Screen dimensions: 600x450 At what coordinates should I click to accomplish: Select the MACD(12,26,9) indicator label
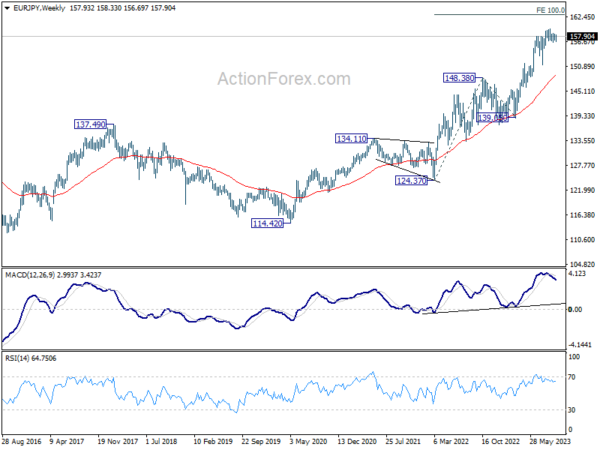(x=30, y=275)
